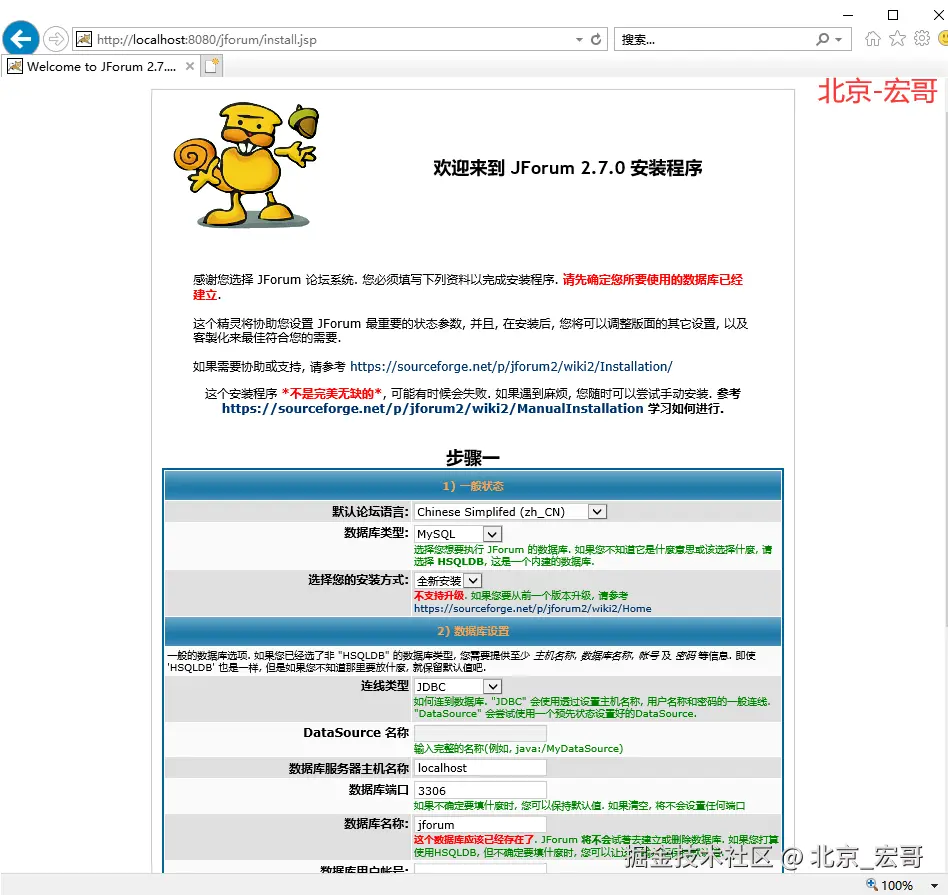This screenshot has height=895, width=948.
Task: Open the MySQL database type dropdown
Action: tap(458, 534)
